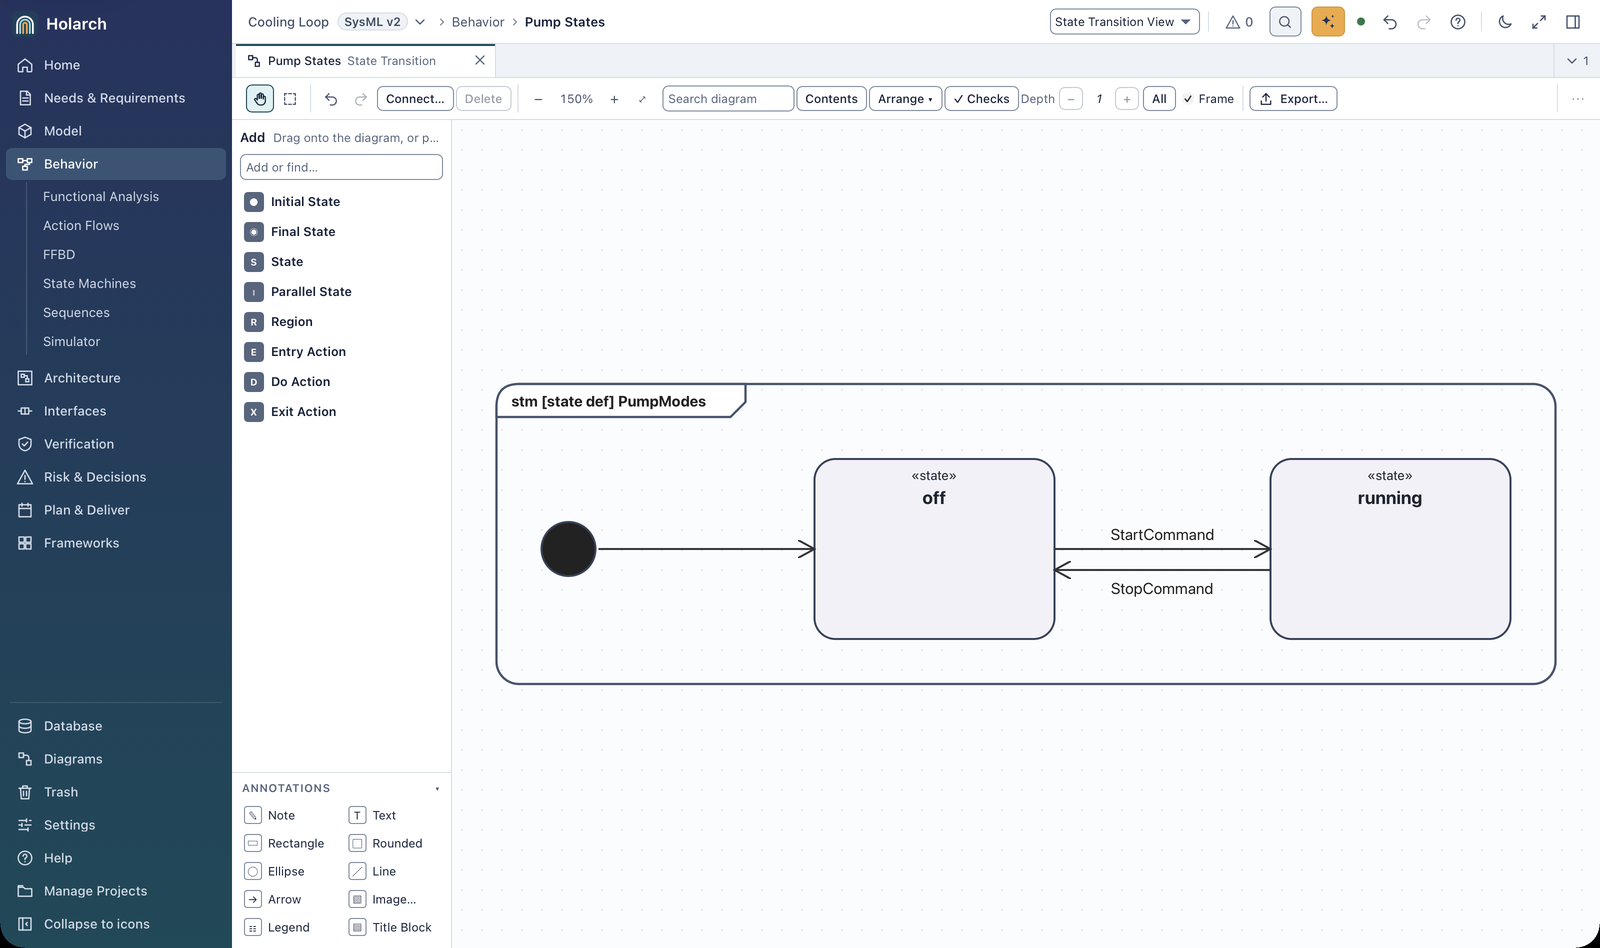Open the Simulator sidebar item

coord(71,342)
